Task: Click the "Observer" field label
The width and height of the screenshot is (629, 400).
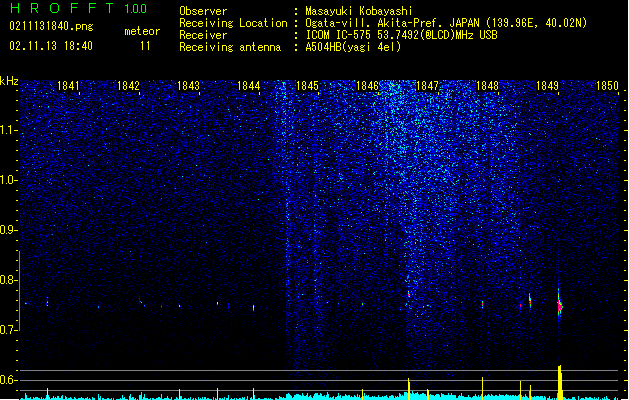Action: (x=203, y=11)
